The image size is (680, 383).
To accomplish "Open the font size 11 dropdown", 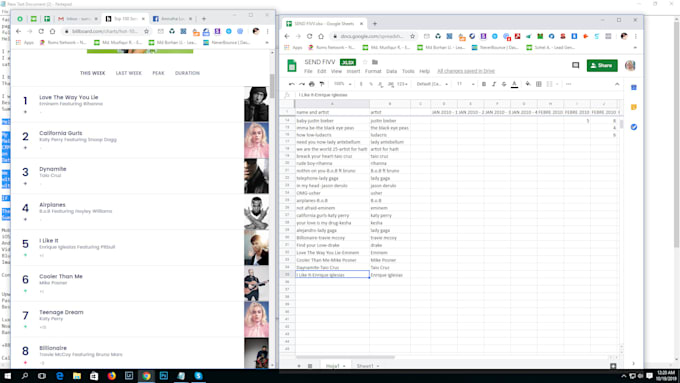I will [x=466, y=84].
